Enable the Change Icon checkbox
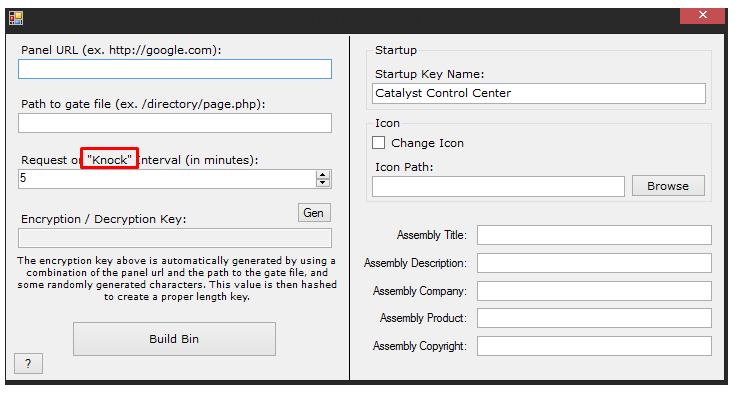The width and height of the screenshot is (743, 397). [x=379, y=143]
